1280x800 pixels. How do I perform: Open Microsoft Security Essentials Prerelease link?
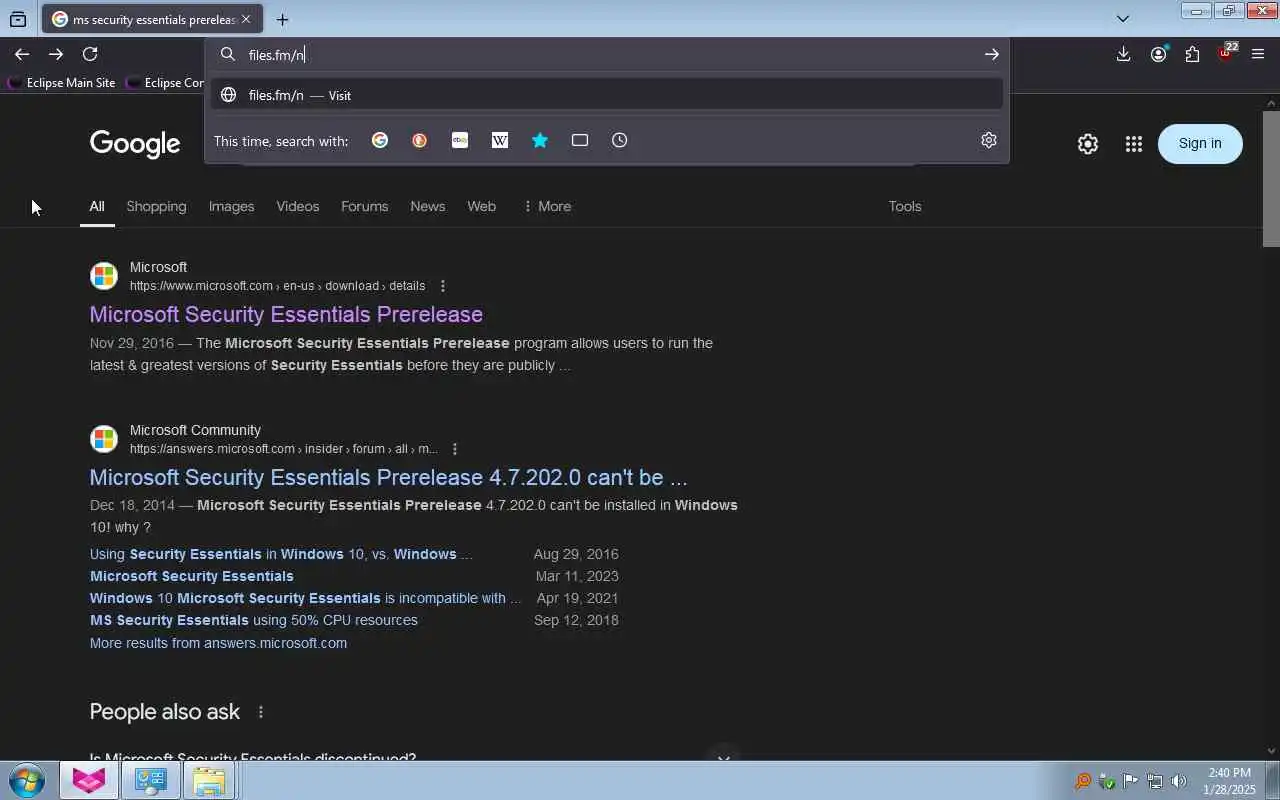tap(286, 314)
